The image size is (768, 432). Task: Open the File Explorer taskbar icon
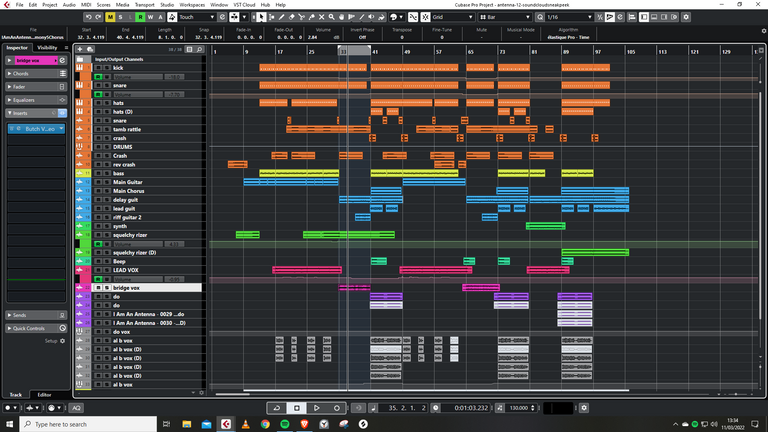[x=187, y=424]
